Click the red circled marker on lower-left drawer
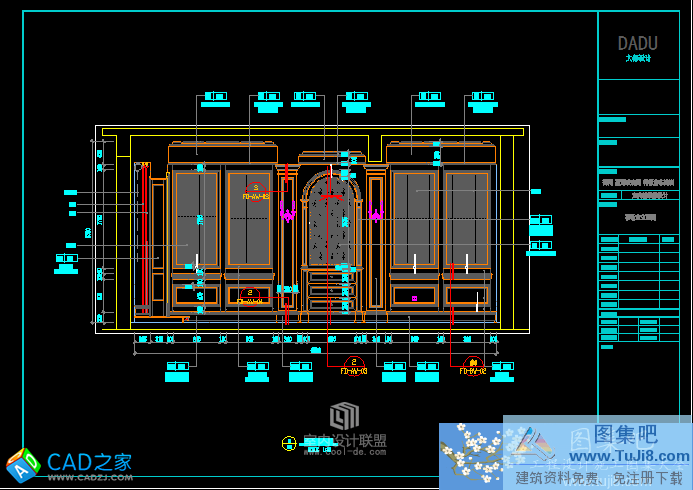The image size is (693, 490). [x=250, y=296]
